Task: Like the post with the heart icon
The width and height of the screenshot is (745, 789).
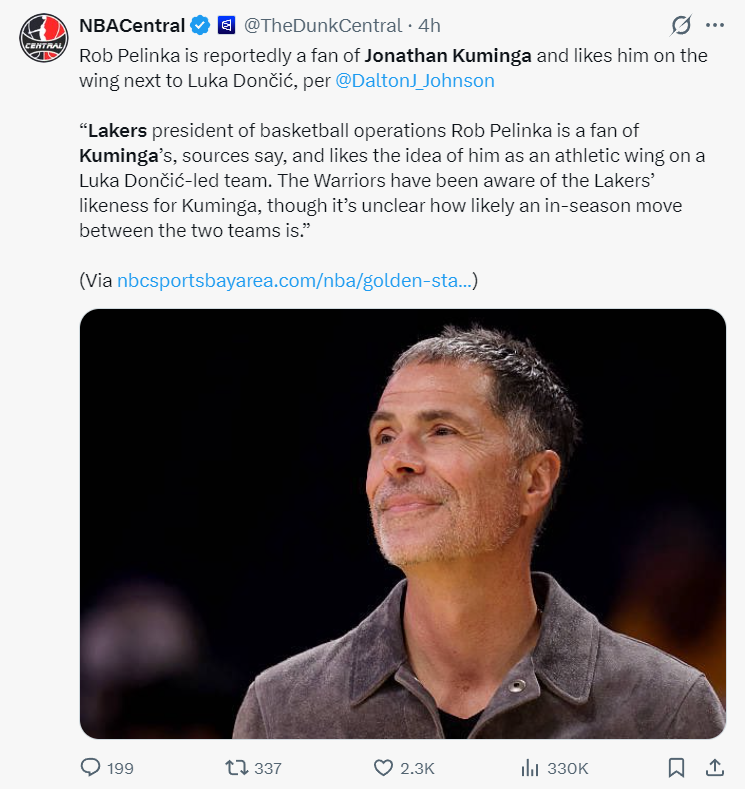Action: coord(383,767)
